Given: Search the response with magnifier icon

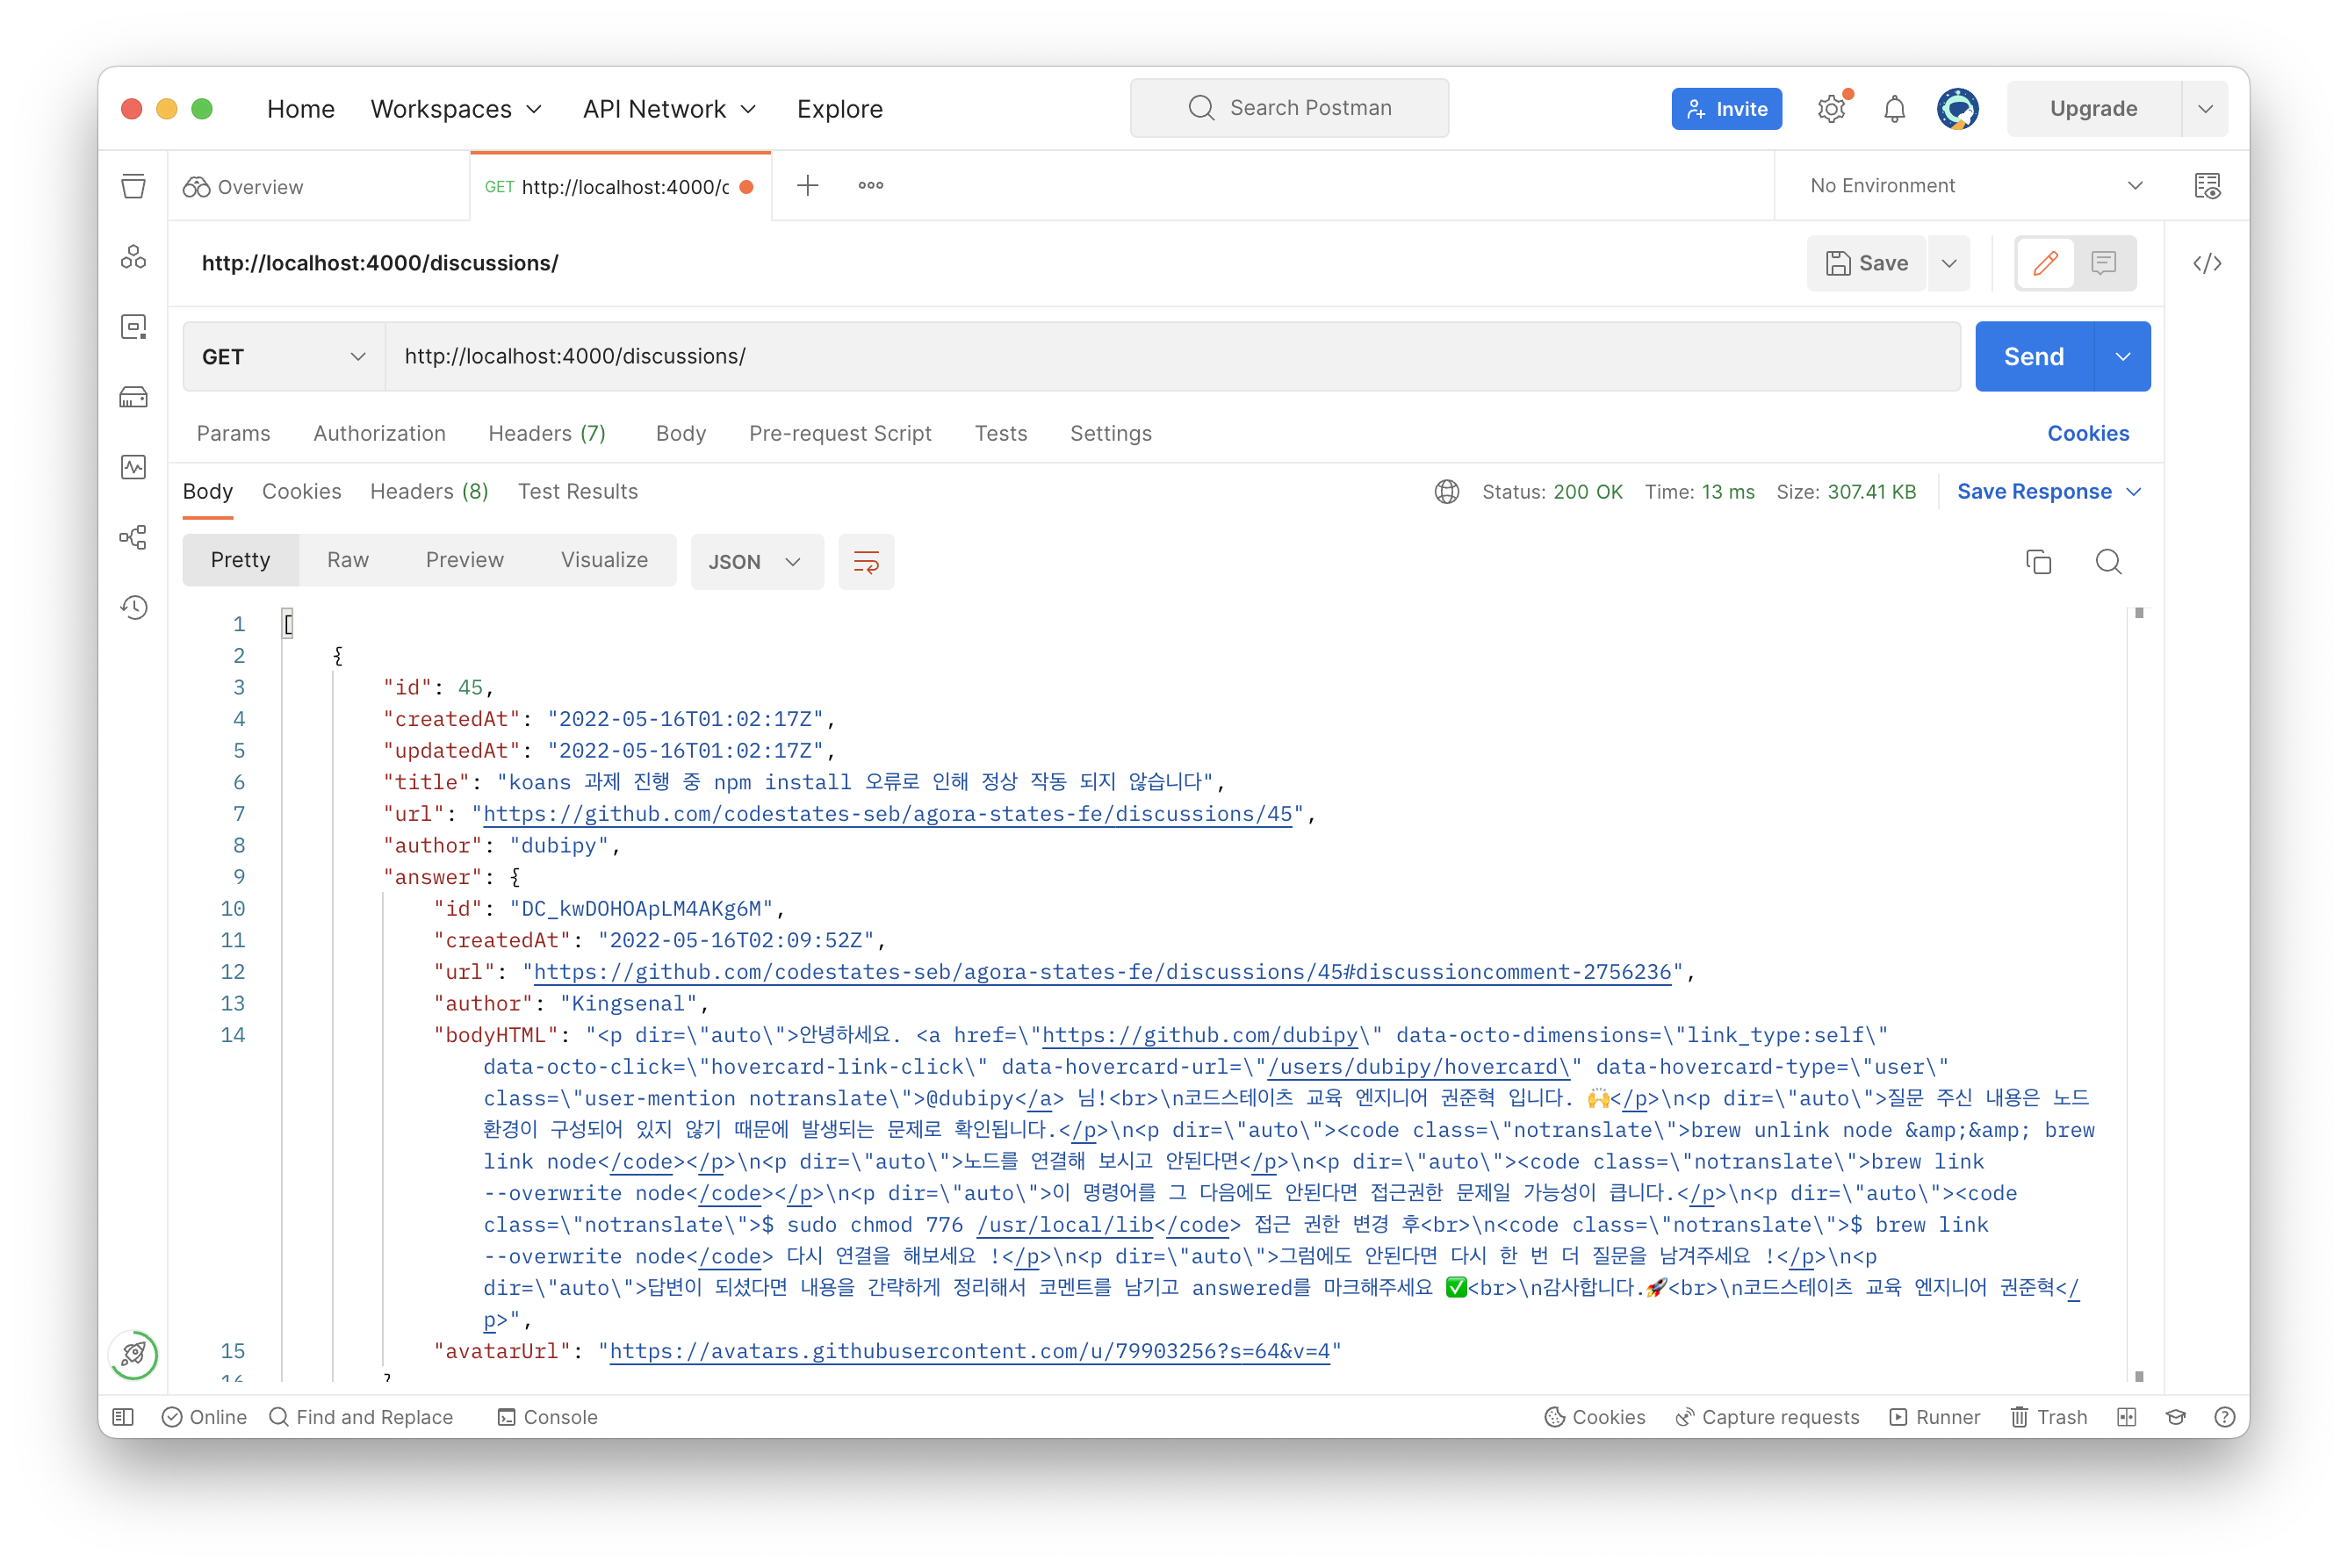Looking at the screenshot, I should coord(2107,561).
